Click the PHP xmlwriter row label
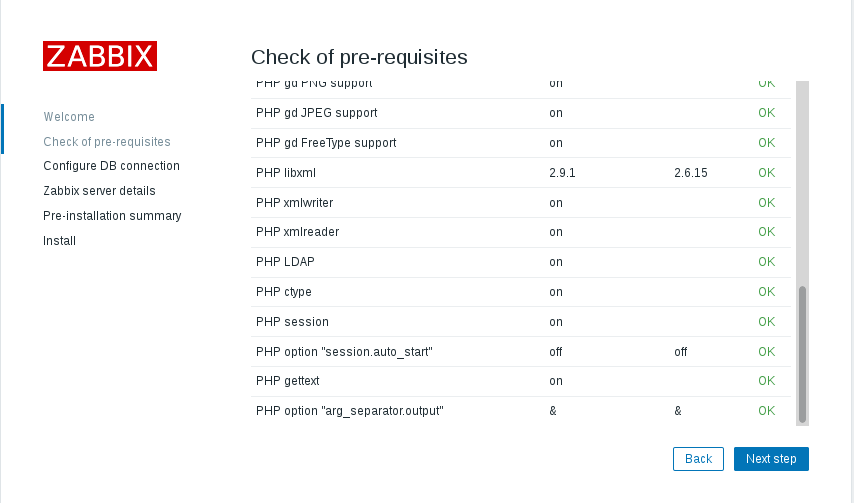854x503 pixels. pos(295,203)
